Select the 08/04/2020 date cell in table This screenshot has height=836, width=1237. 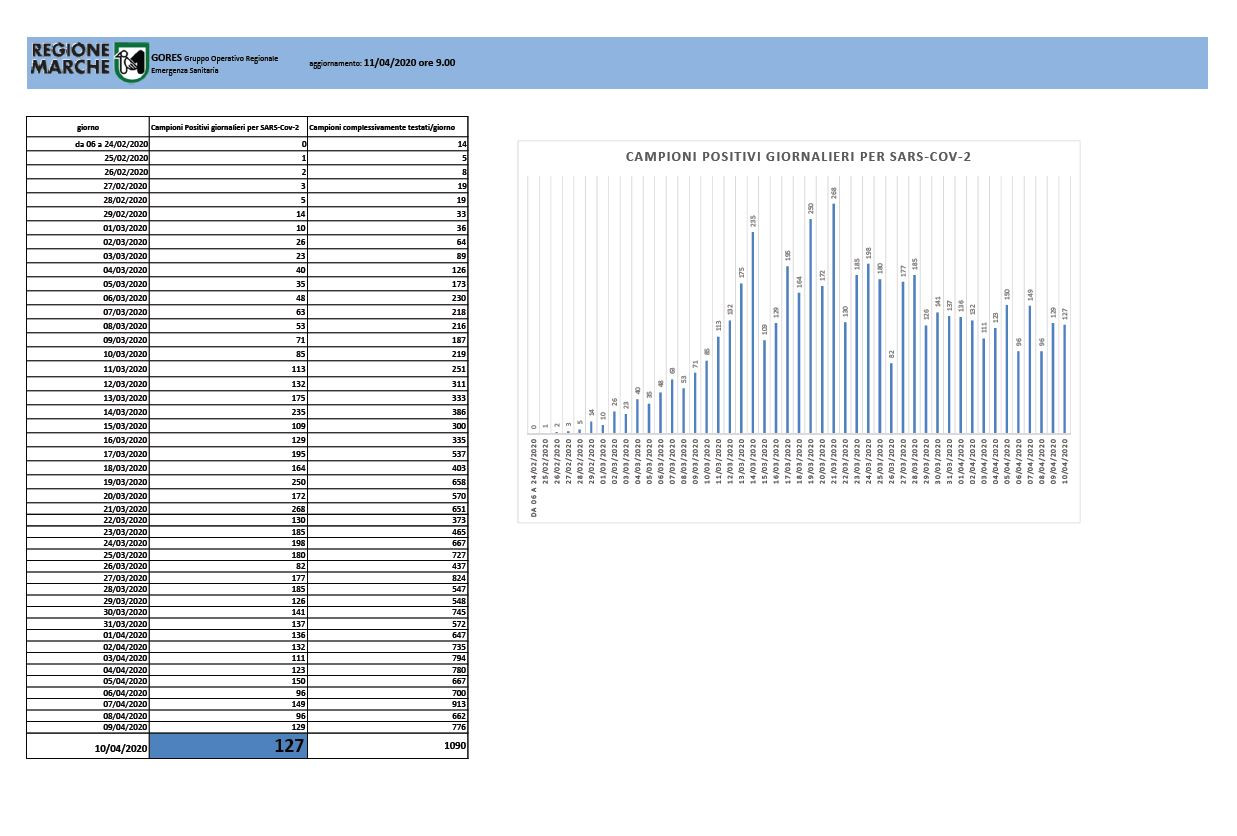[x=87, y=716]
